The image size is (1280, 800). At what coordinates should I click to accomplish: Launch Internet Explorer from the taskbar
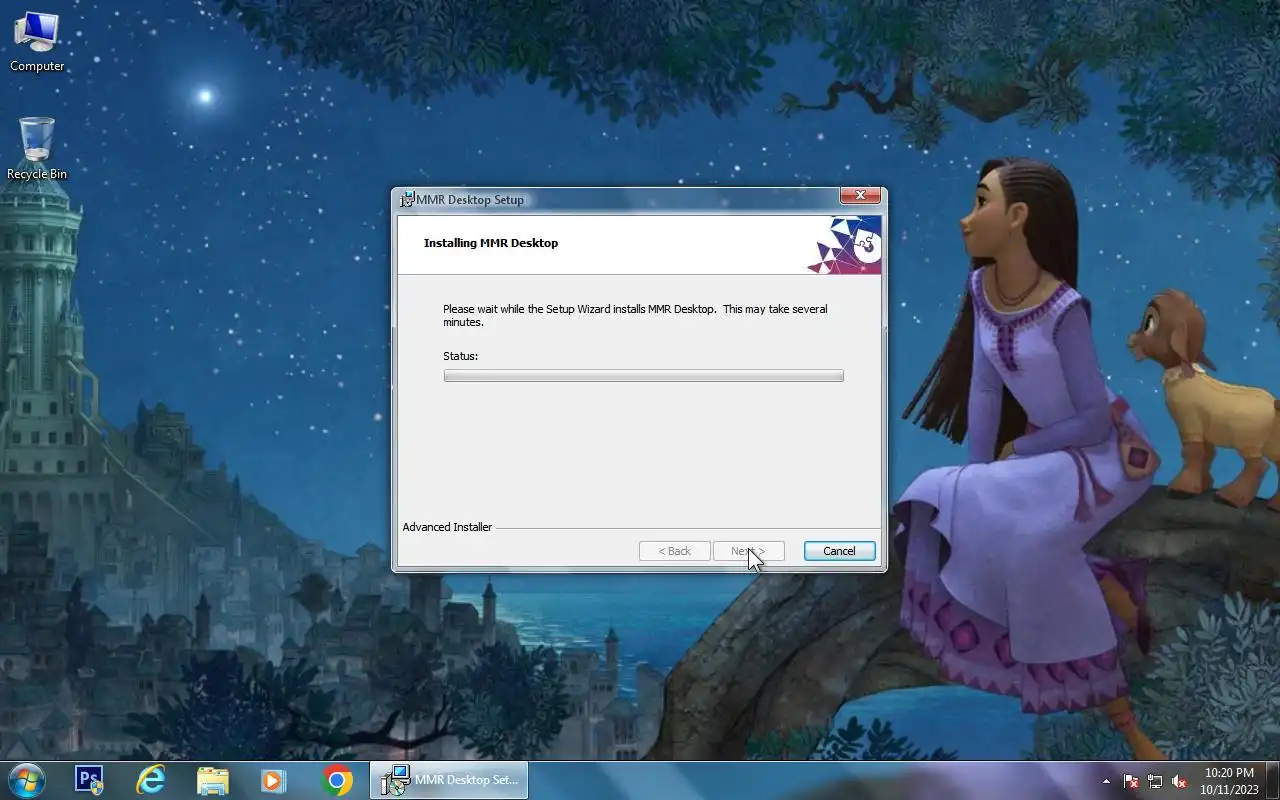[151, 780]
